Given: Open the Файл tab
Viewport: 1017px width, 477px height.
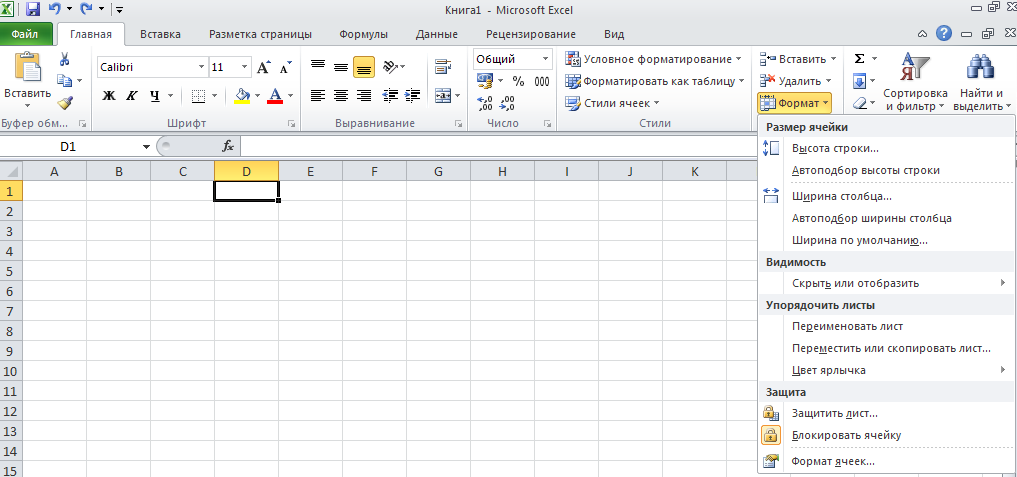Looking at the screenshot, I should [x=25, y=34].
